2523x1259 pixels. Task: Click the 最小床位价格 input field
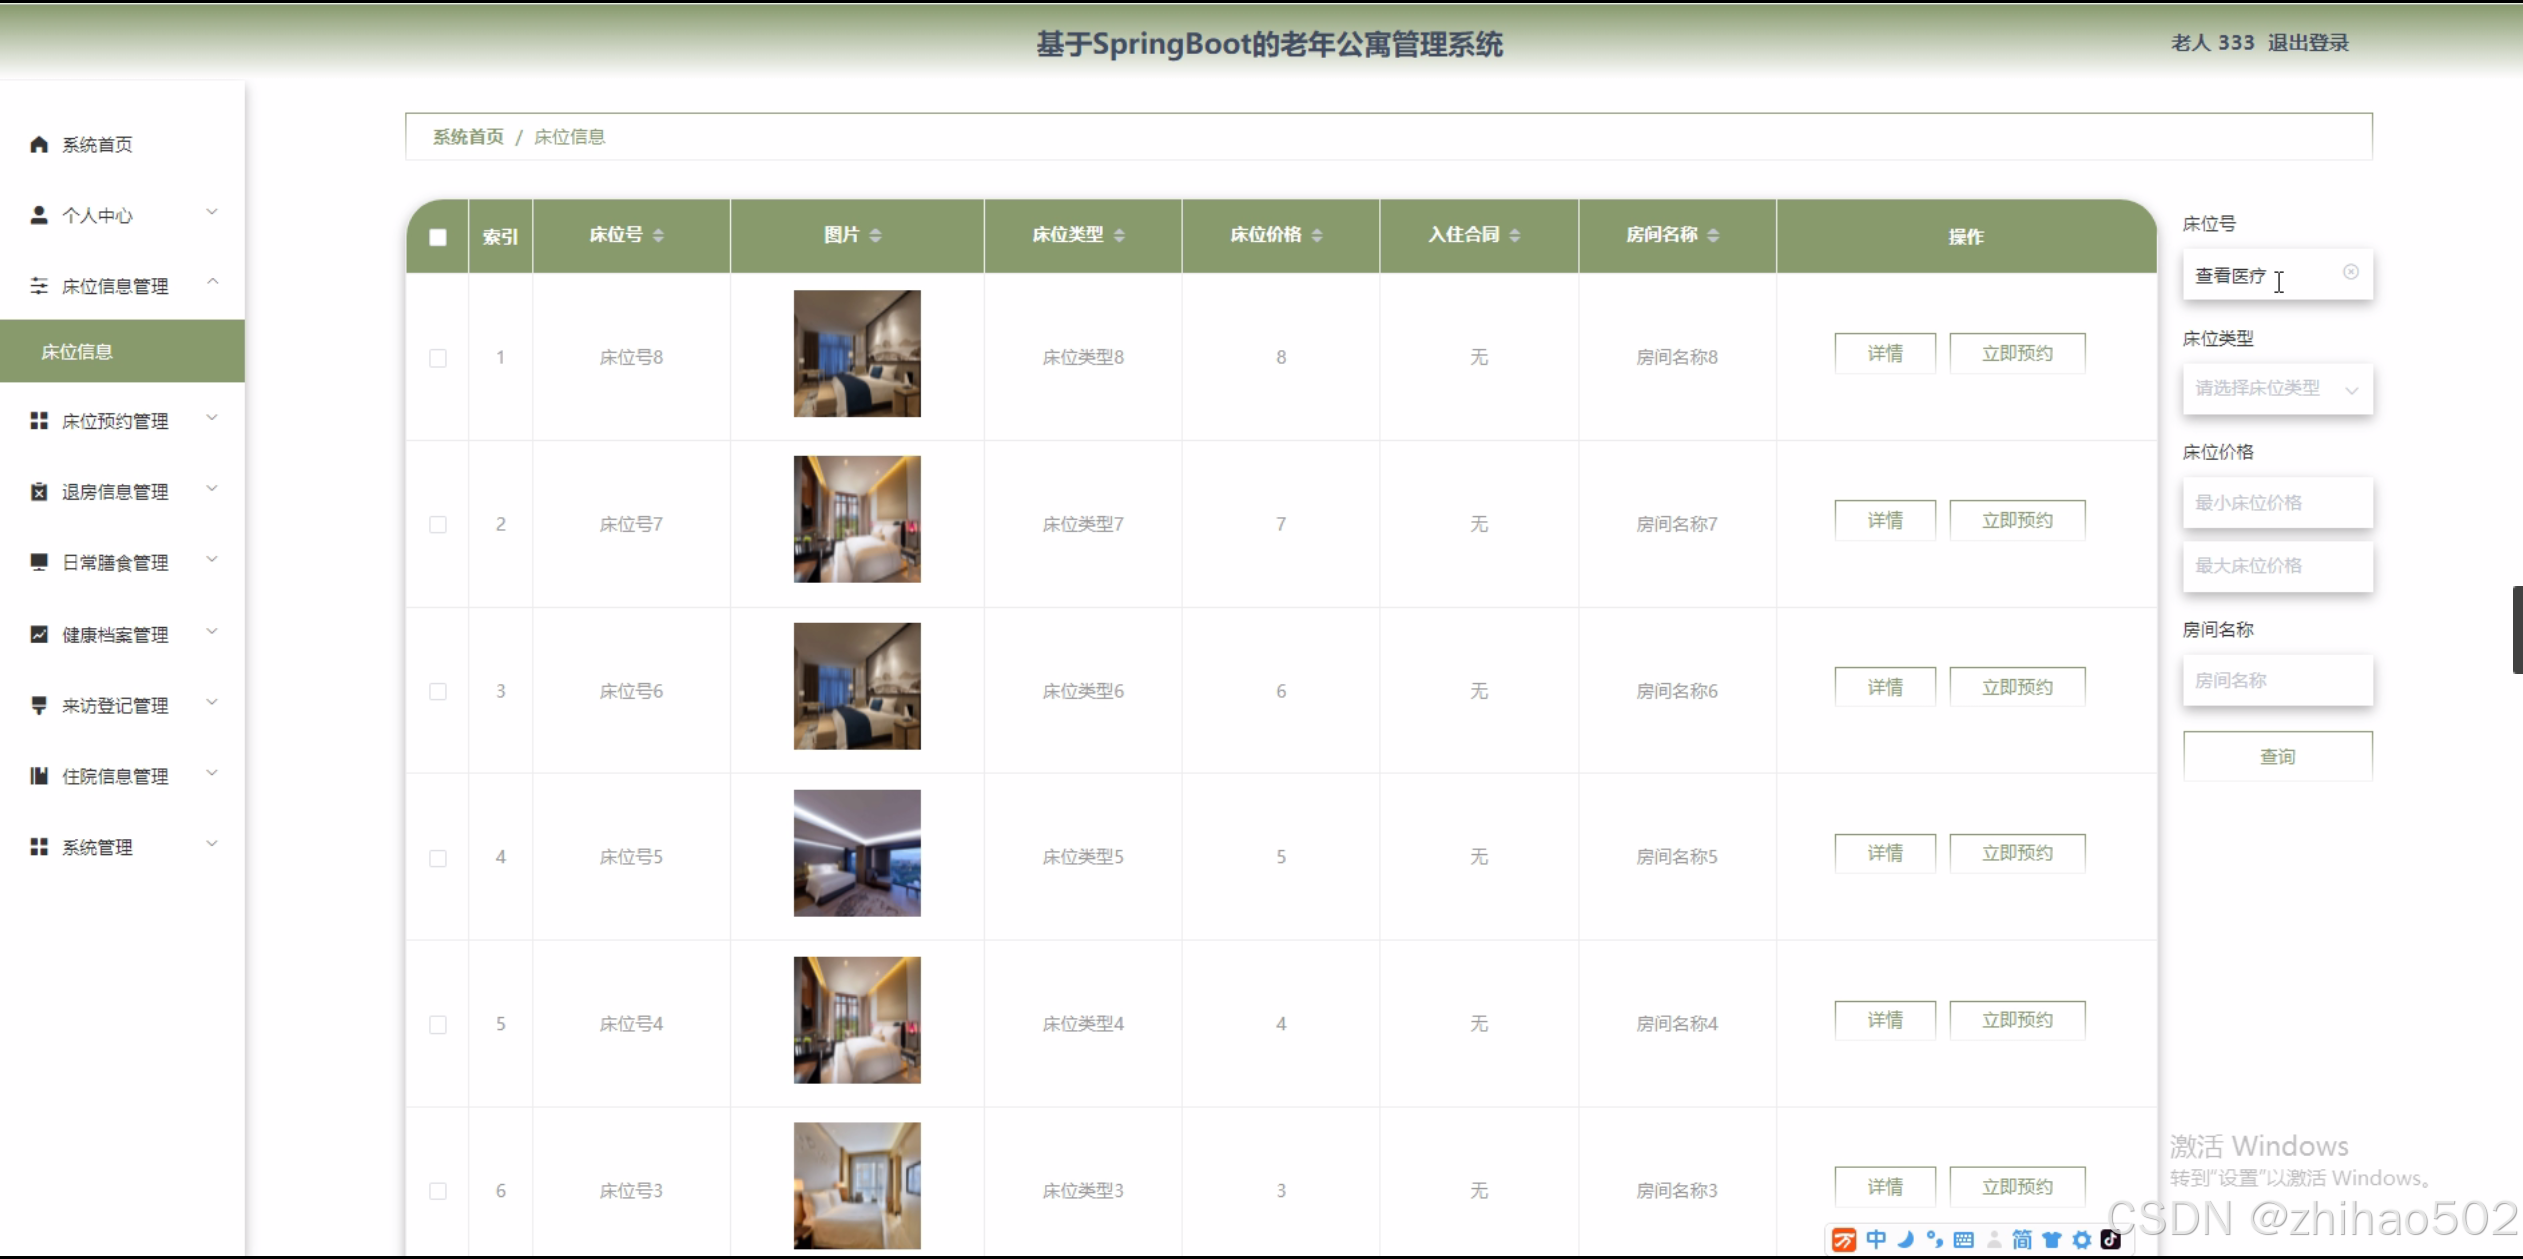(2277, 503)
